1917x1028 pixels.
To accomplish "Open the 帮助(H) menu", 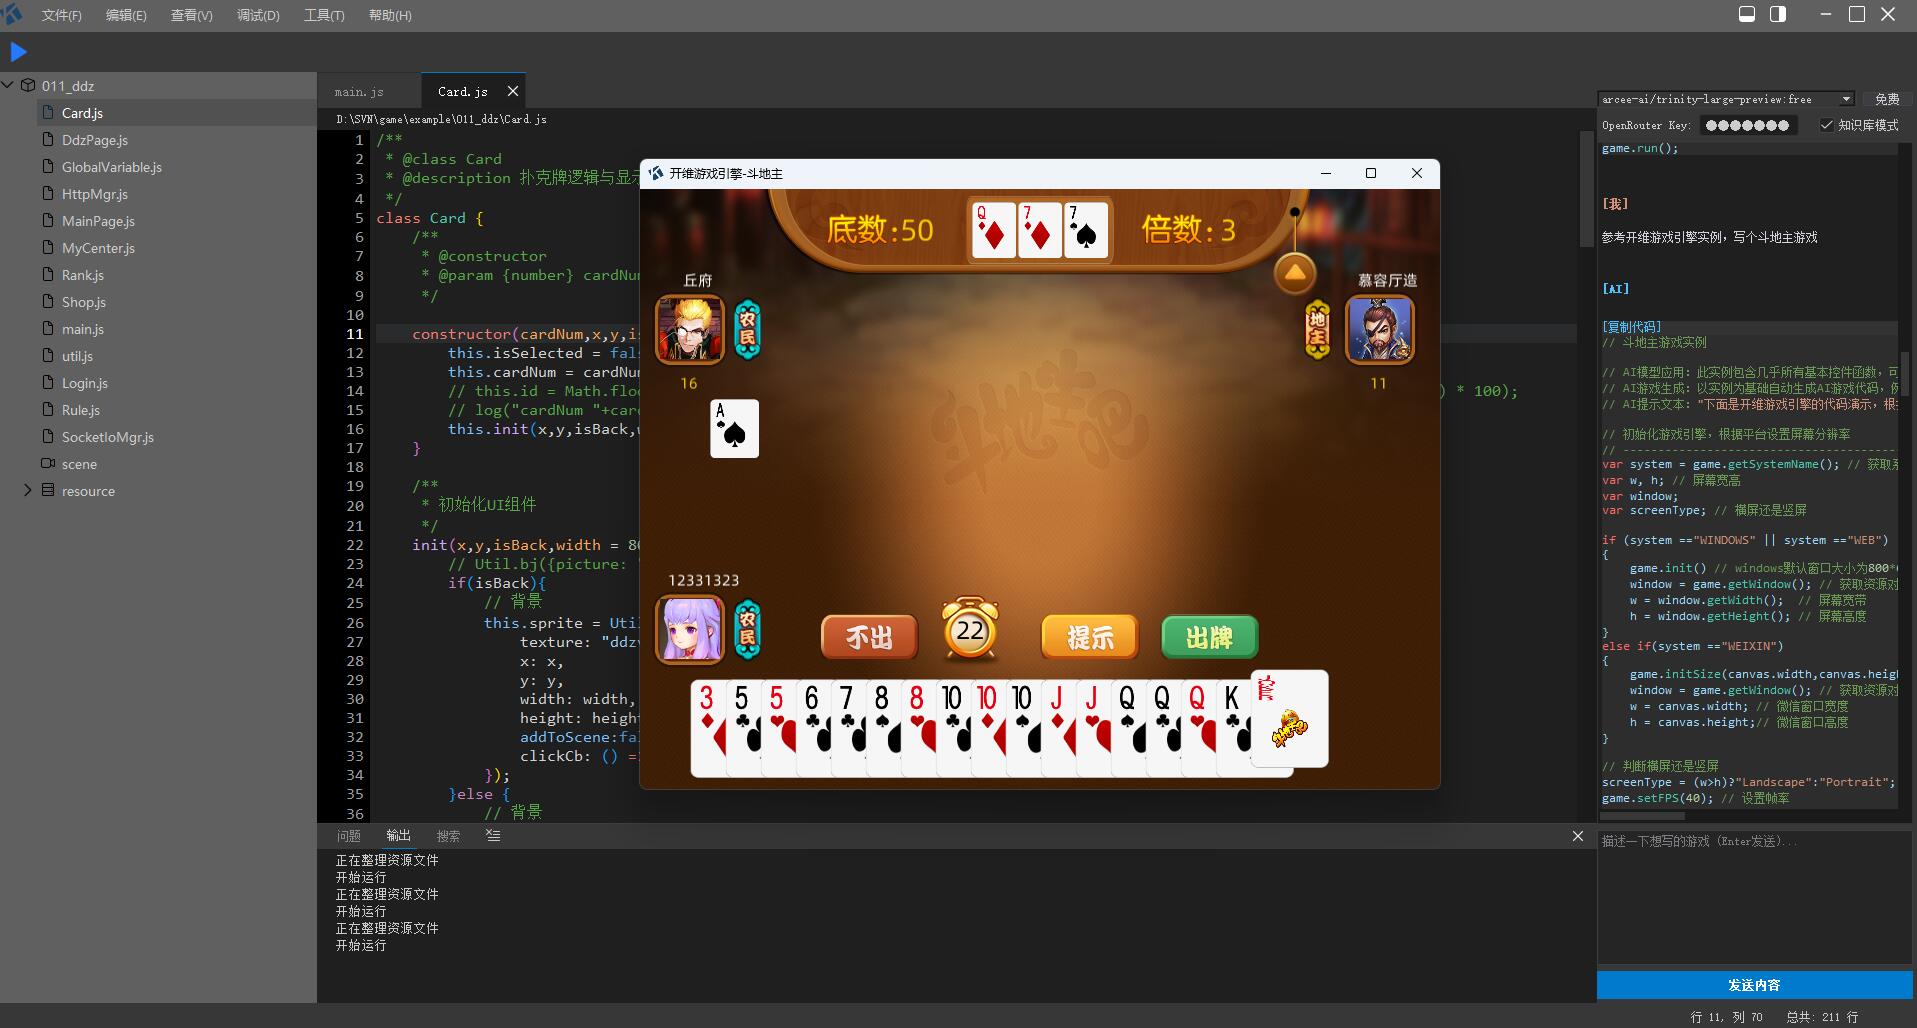I will tap(390, 15).
